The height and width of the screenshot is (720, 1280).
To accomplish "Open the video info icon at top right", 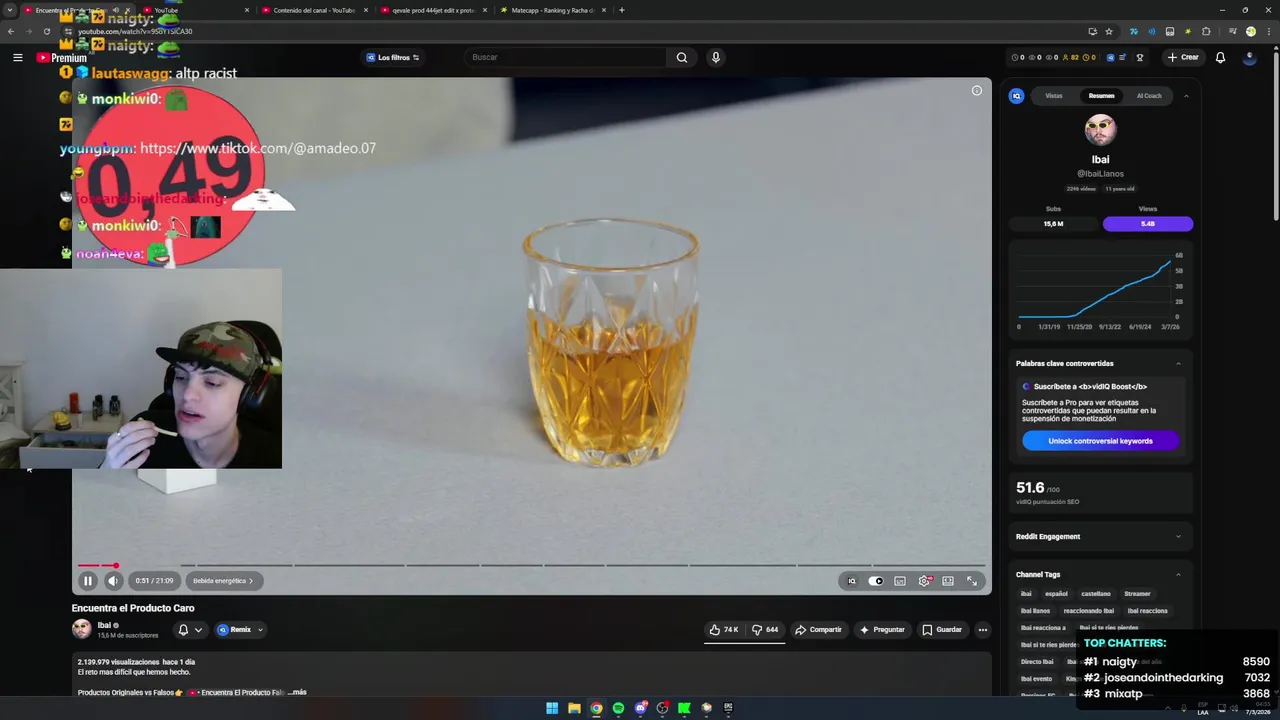I will [977, 91].
